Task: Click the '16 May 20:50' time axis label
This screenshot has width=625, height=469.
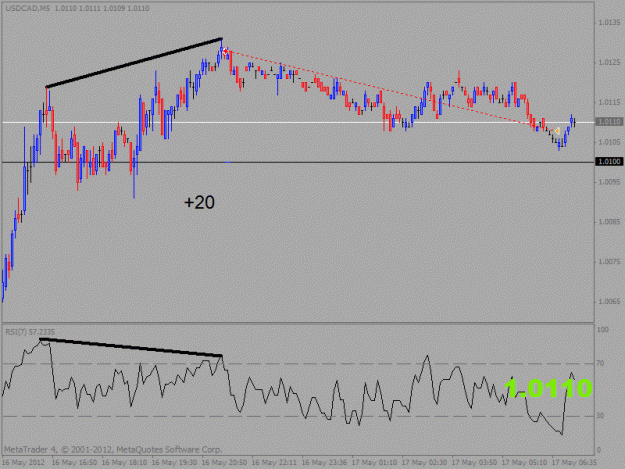Action: (x=224, y=463)
